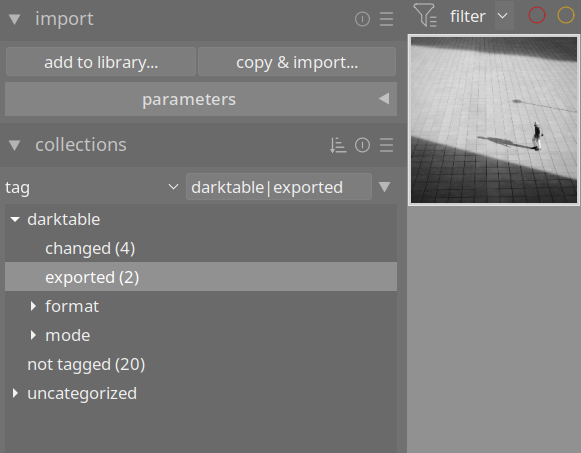Click the copy & import button
Image resolution: width=581 pixels, height=453 pixels.
(x=297, y=62)
